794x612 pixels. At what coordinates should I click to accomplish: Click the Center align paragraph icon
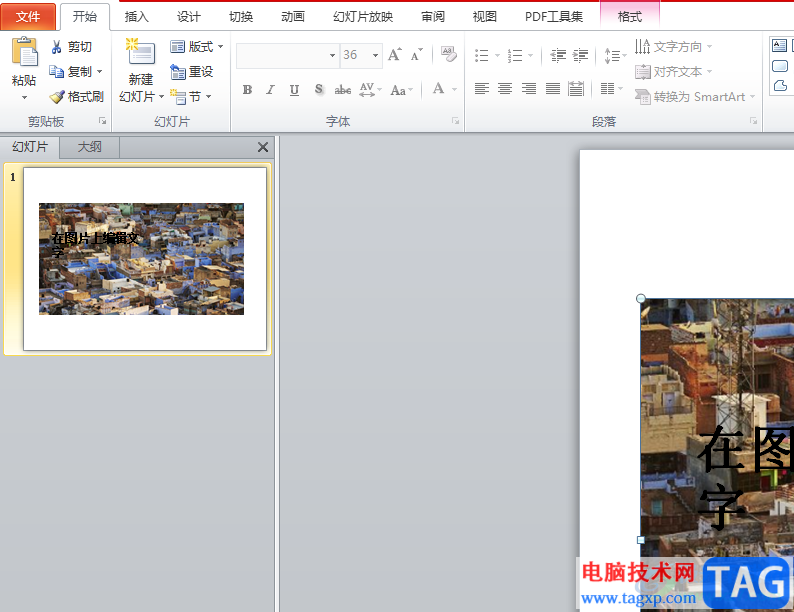click(505, 89)
